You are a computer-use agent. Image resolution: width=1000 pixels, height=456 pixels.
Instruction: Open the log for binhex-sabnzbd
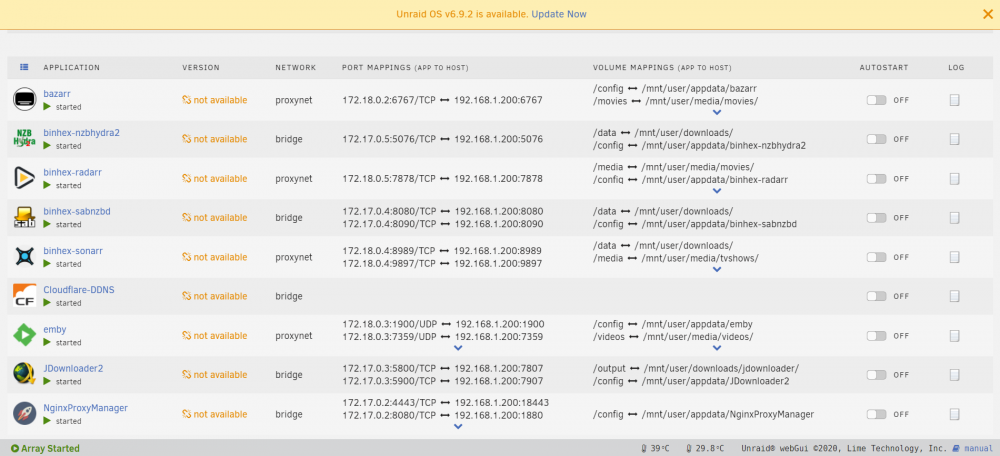pyautogui.click(x=955, y=217)
